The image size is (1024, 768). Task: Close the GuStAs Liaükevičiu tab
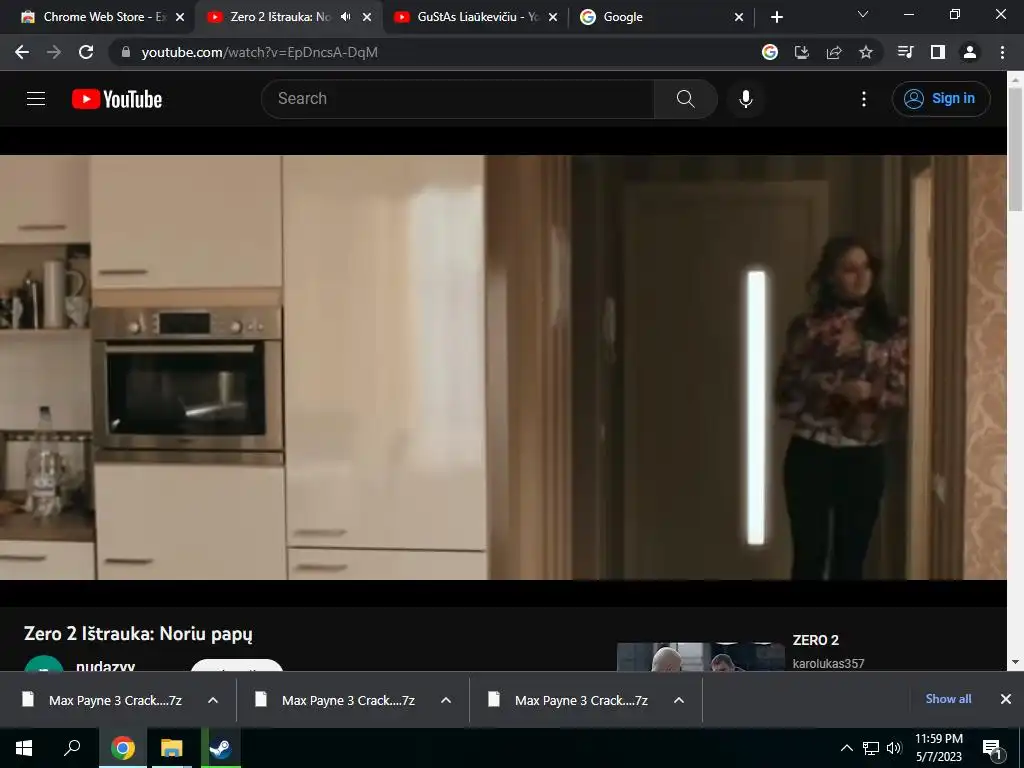[553, 17]
